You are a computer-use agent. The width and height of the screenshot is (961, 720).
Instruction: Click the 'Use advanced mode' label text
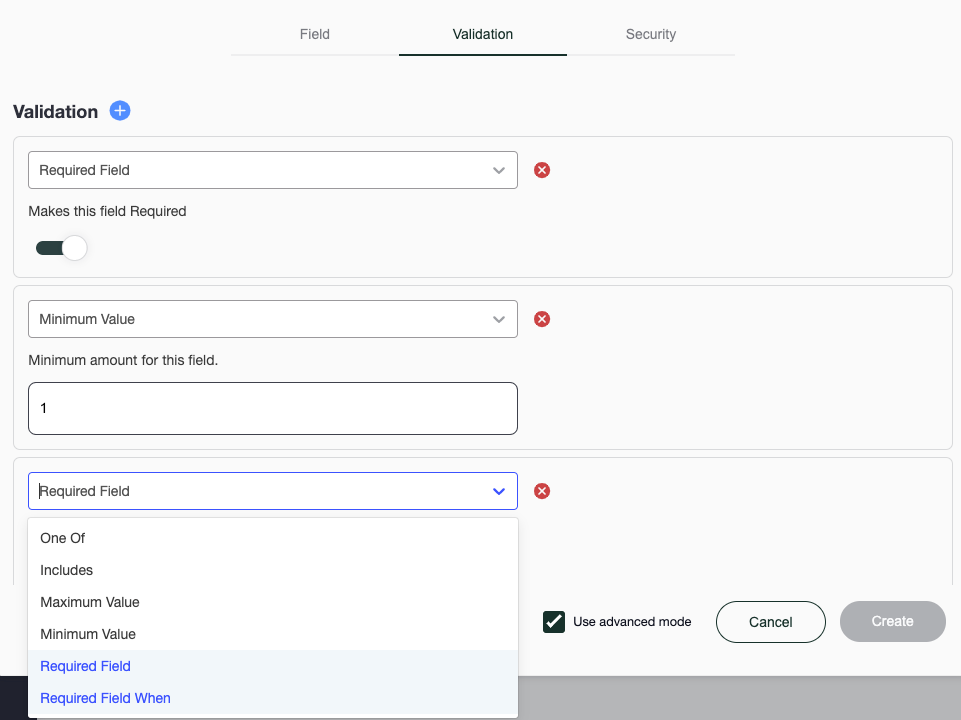[x=632, y=621]
